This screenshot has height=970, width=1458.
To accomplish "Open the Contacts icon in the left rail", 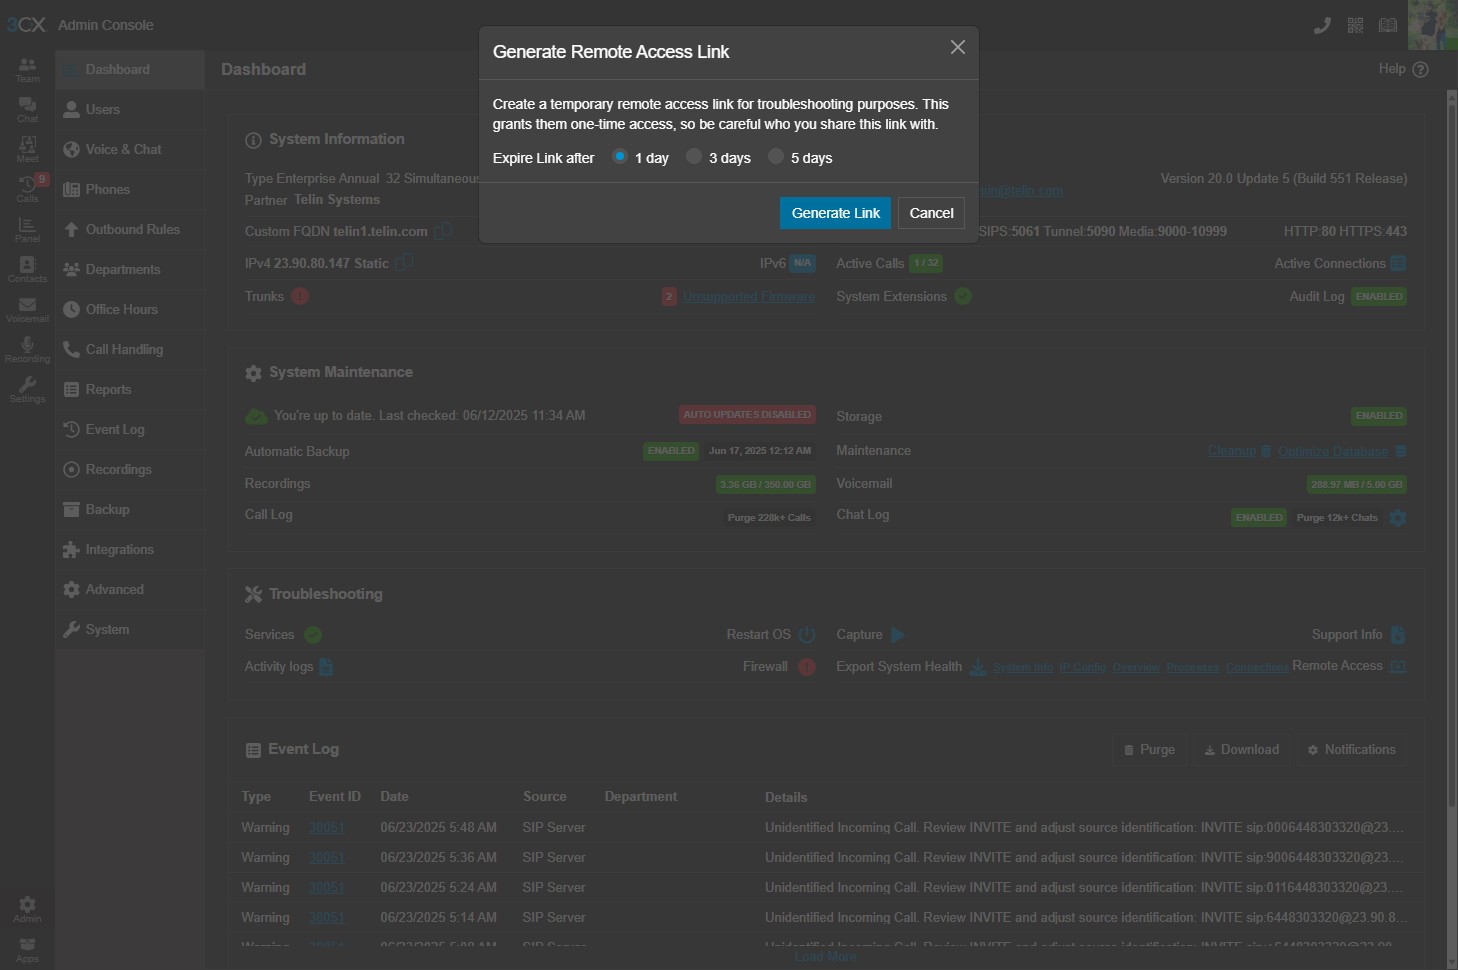I will pyautogui.click(x=27, y=269).
